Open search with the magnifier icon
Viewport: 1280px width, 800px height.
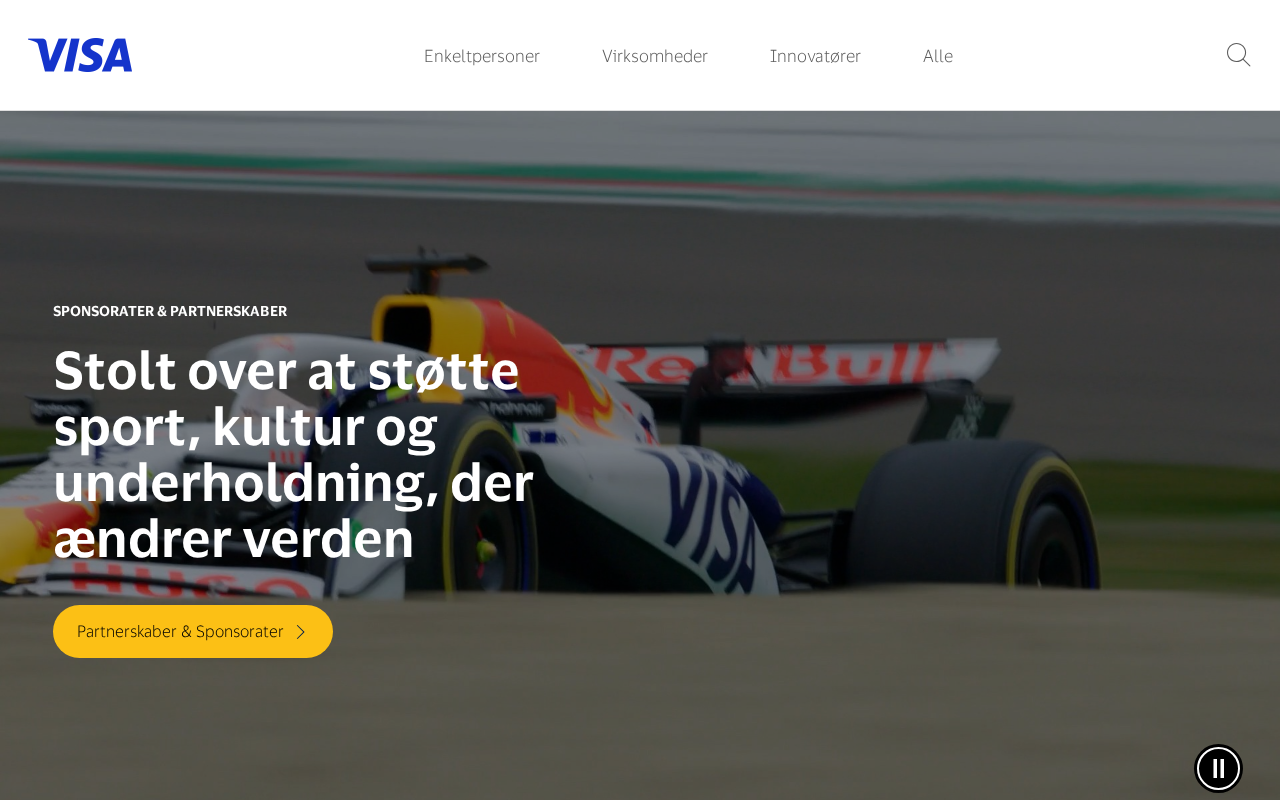point(1238,55)
